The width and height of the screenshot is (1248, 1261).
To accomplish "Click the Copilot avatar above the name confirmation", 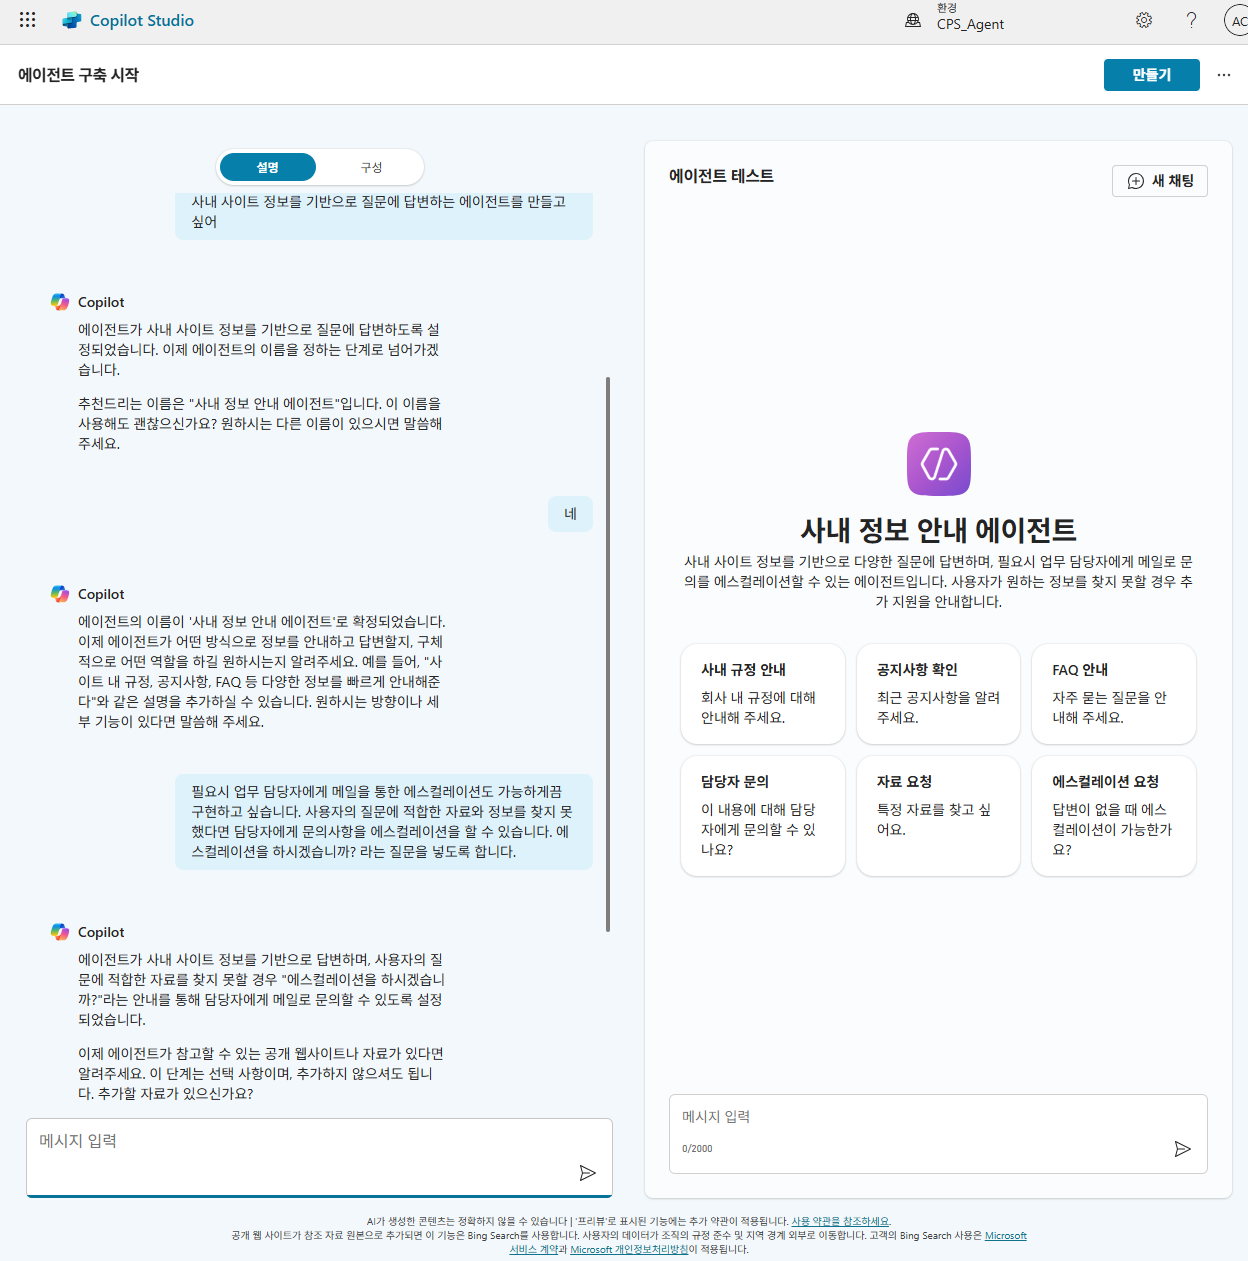I will coord(60,594).
